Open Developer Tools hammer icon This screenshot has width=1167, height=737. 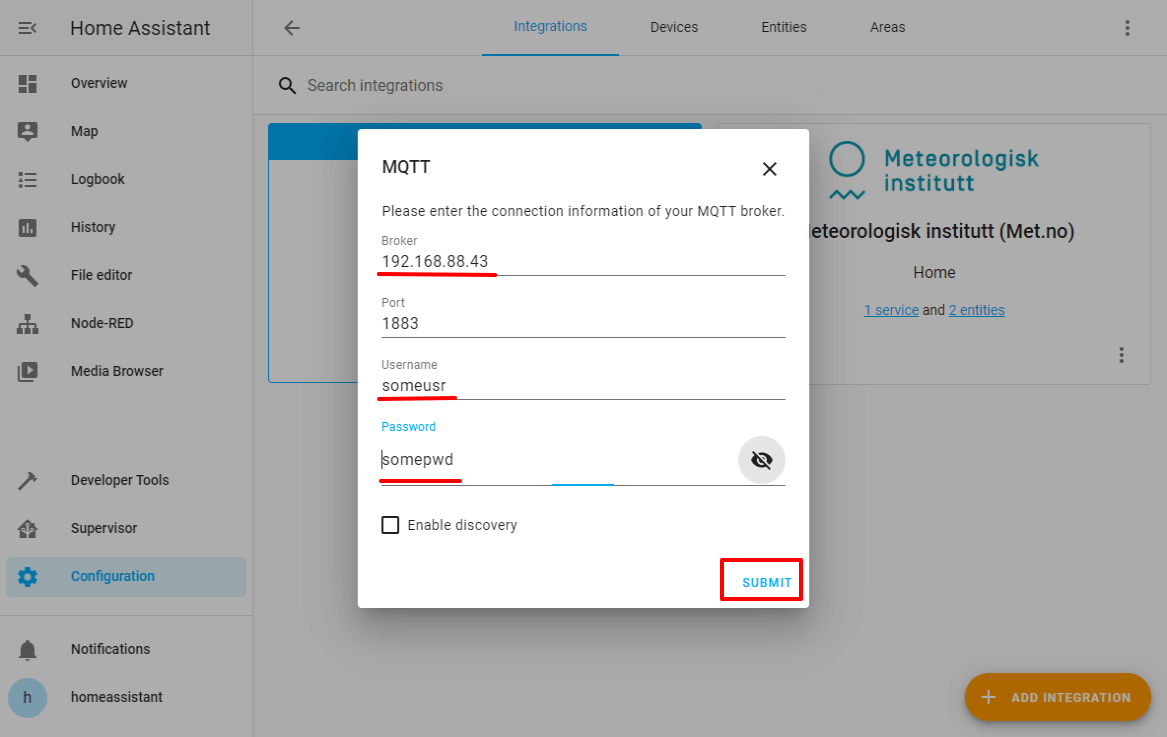(x=28, y=481)
